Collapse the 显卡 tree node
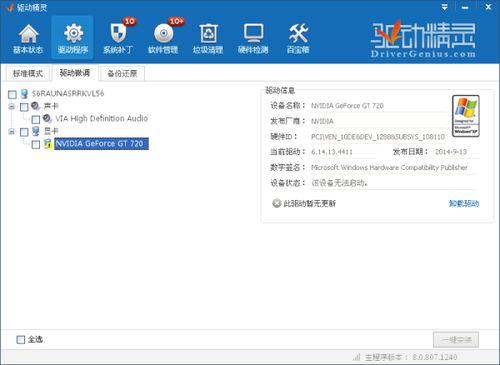This screenshot has height=365, width=500. pyautogui.click(x=12, y=132)
